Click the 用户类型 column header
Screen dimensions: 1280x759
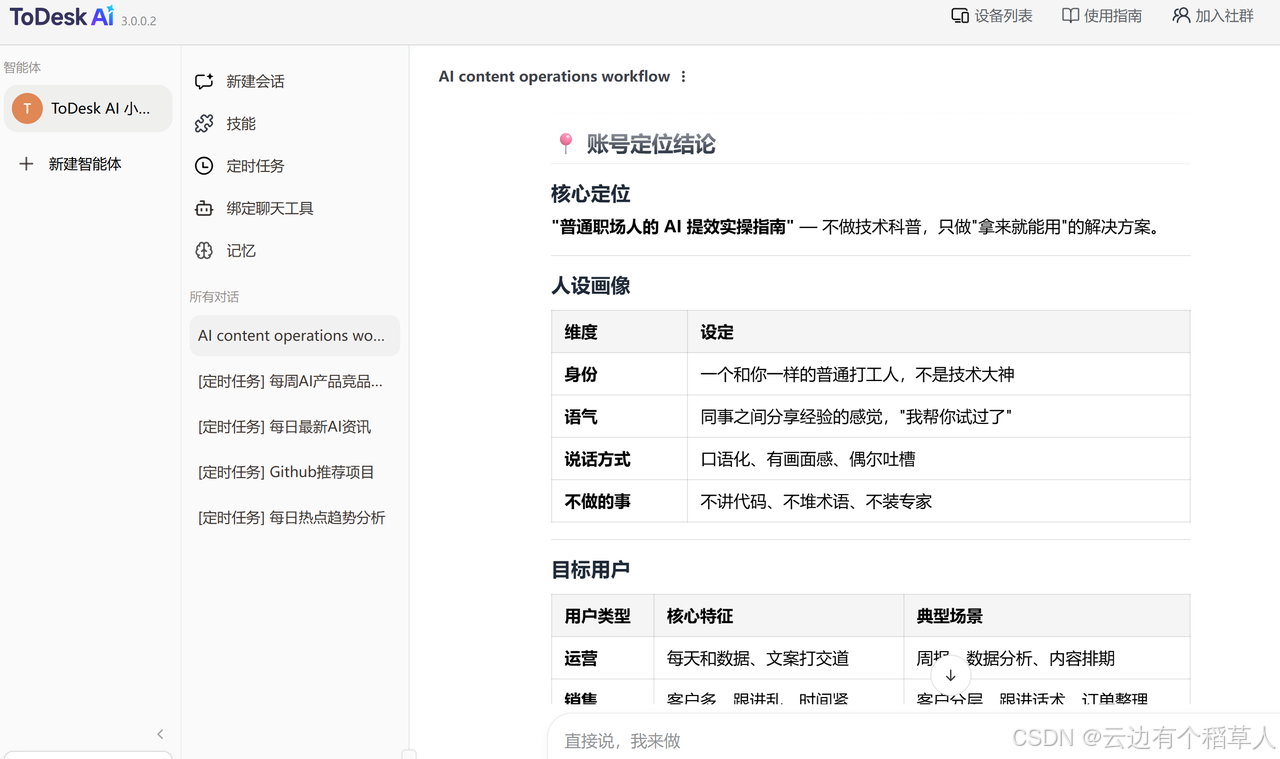click(x=602, y=616)
